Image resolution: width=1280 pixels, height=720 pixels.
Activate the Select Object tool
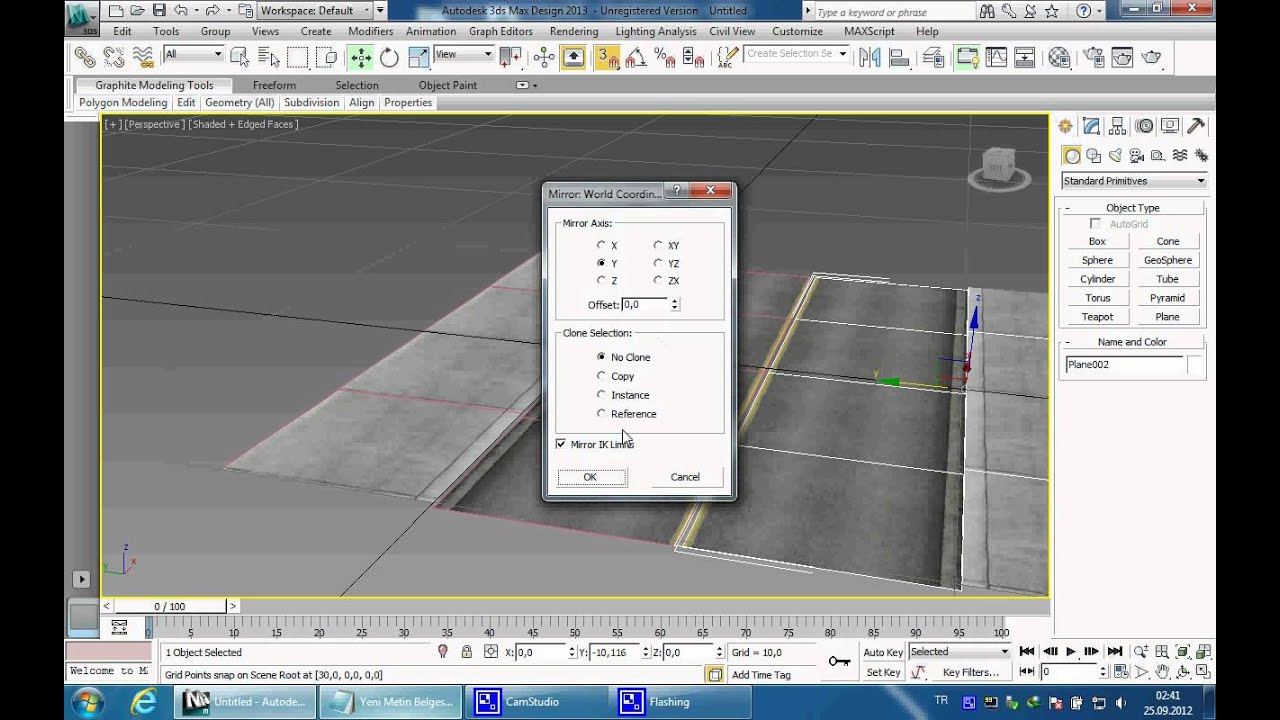[x=240, y=57]
